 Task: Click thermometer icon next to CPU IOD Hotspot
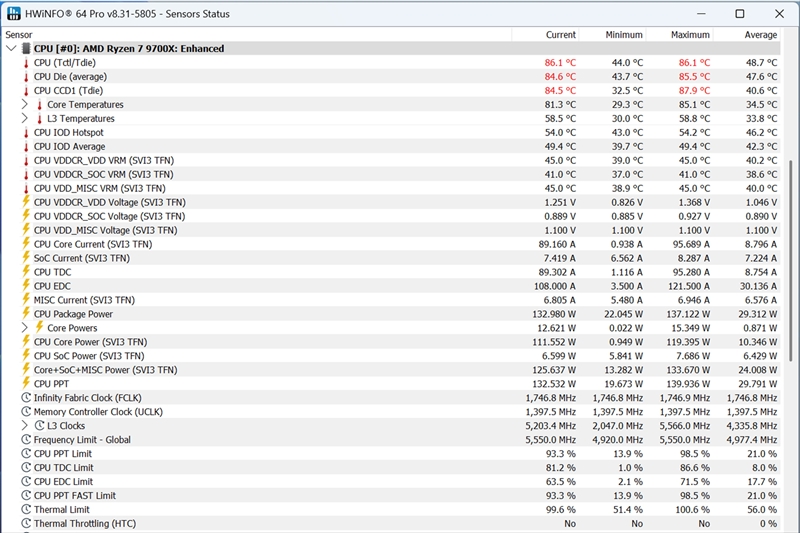pyautogui.click(x=26, y=133)
